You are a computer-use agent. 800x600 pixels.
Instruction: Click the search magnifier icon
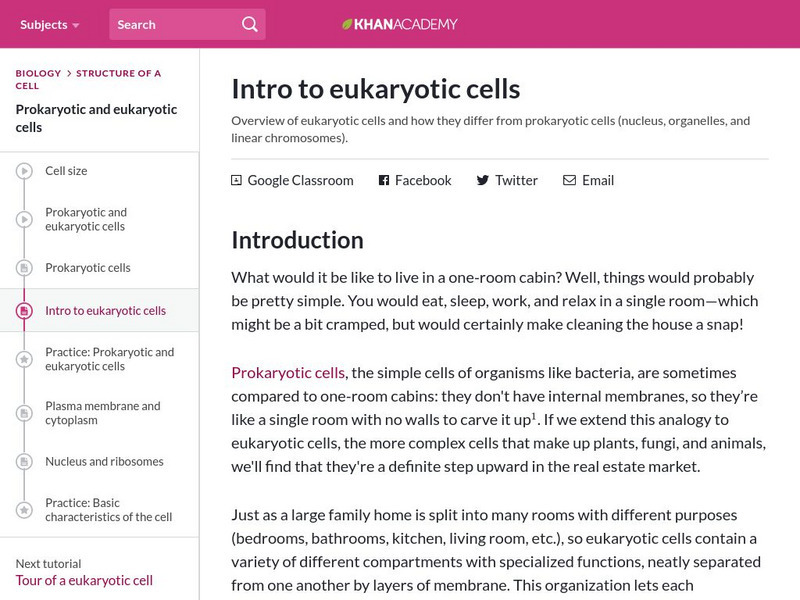[250, 24]
